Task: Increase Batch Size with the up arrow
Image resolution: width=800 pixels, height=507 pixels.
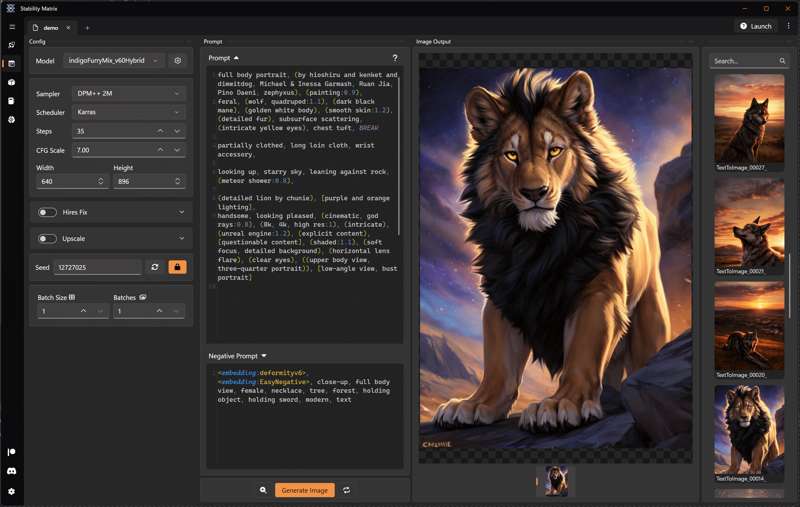Action: tap(83, 311)
